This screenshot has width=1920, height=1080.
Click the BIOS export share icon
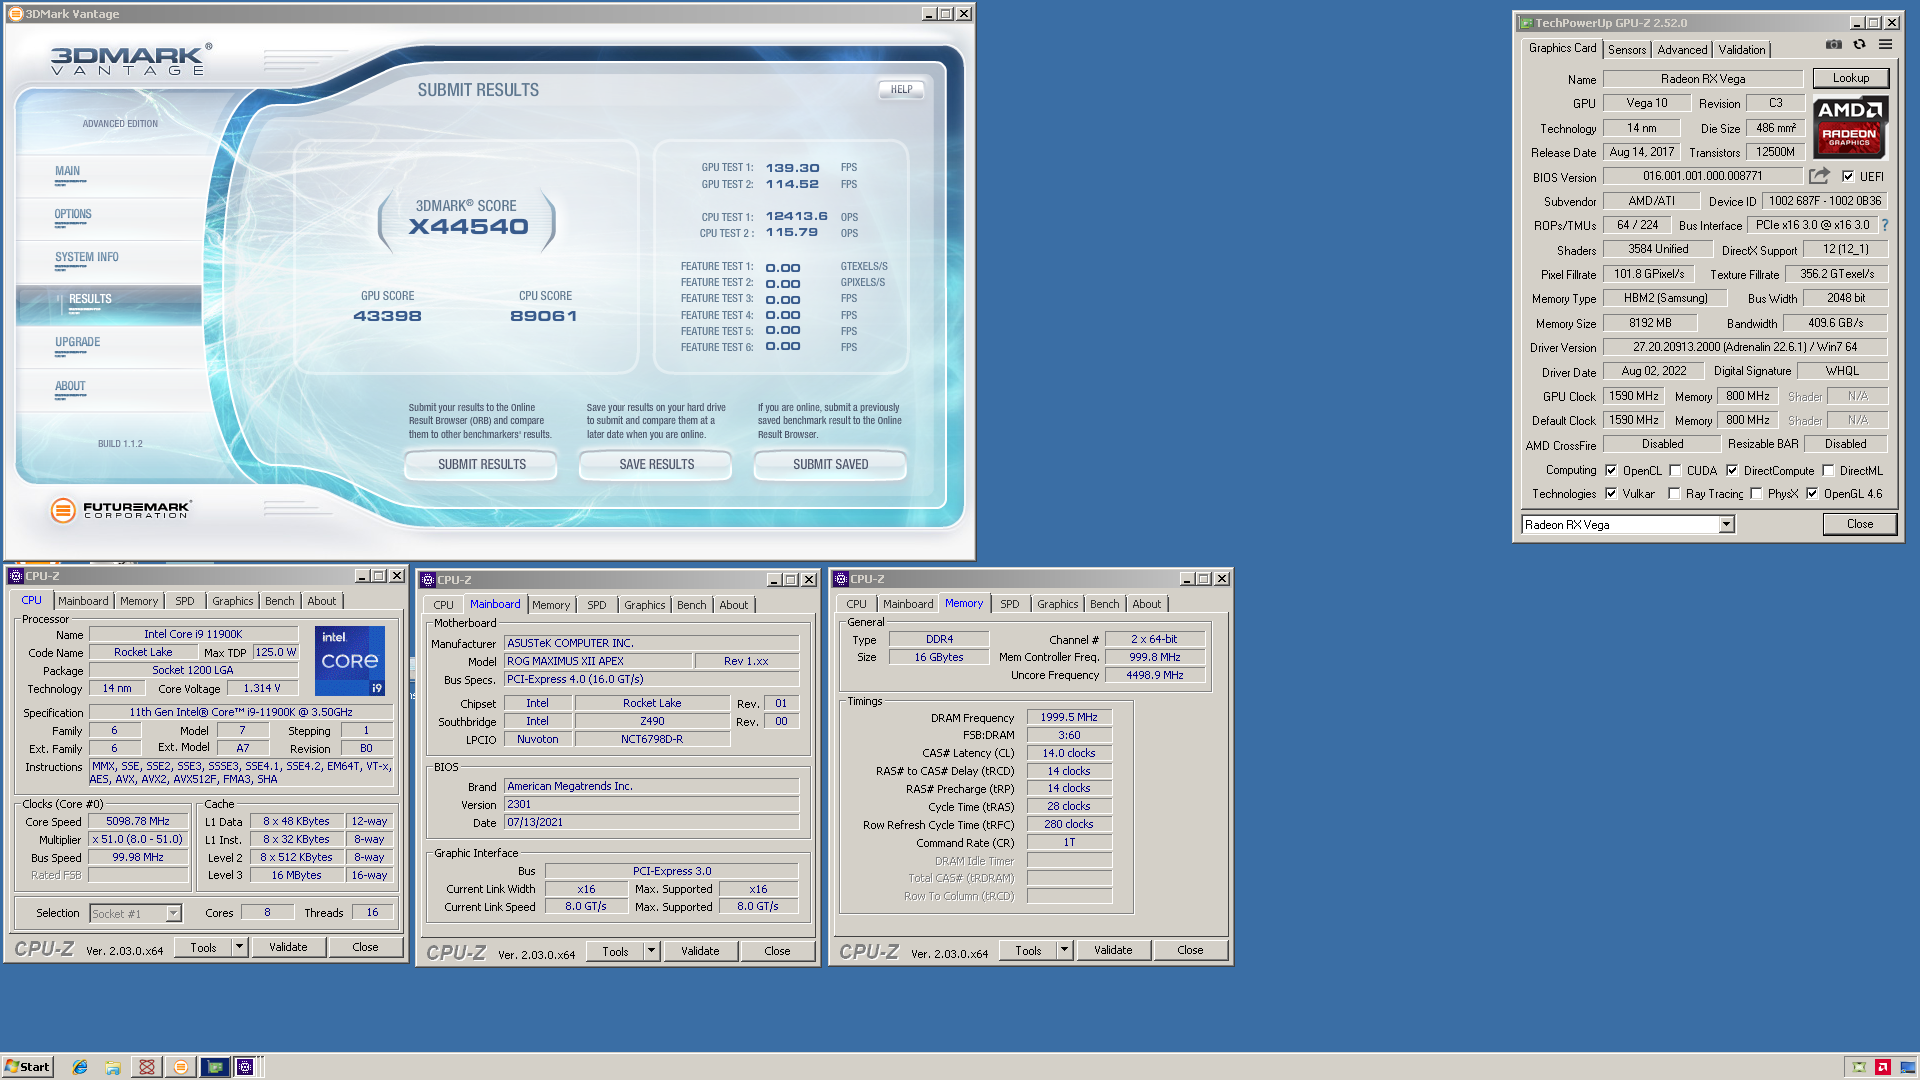[x=1819, y=176]
